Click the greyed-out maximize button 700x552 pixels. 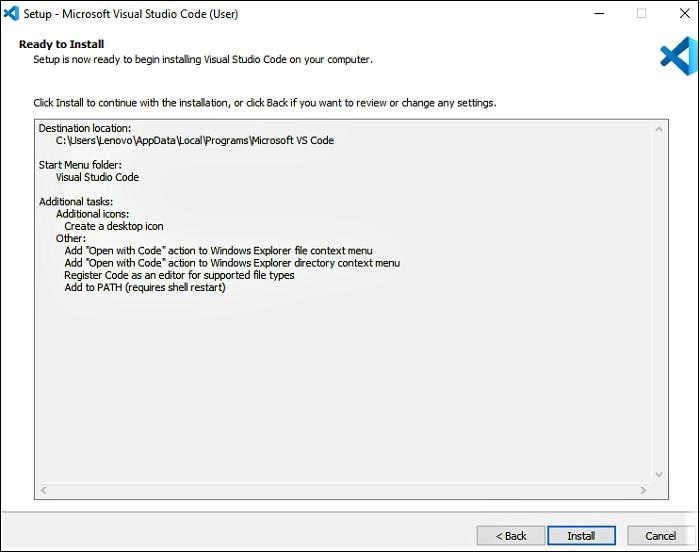click(641, 14)
